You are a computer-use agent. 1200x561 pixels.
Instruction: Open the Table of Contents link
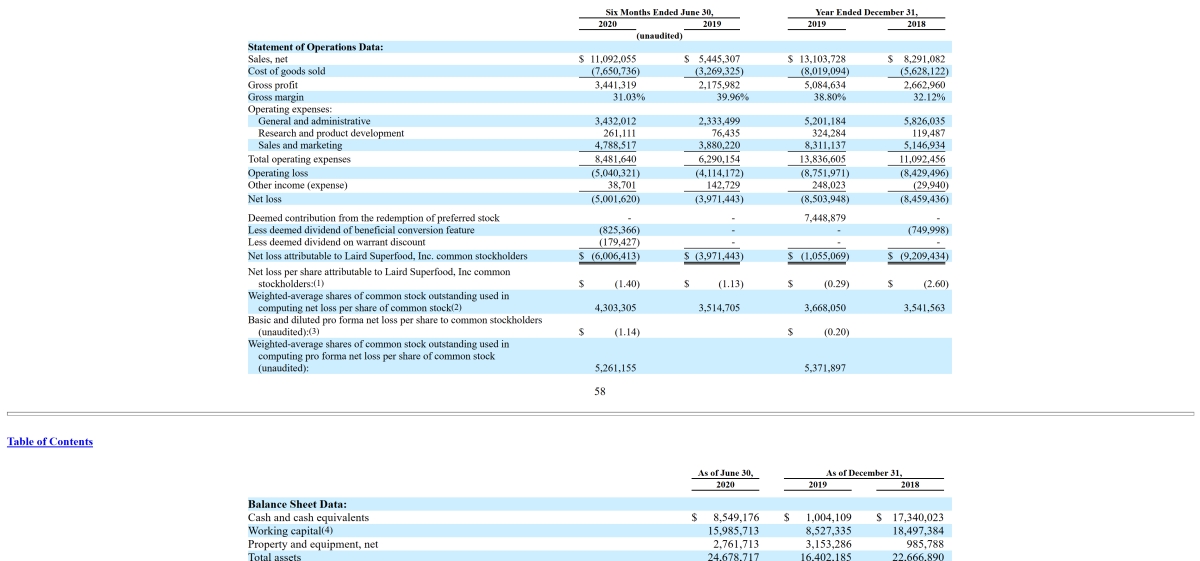tap(50, 442)
